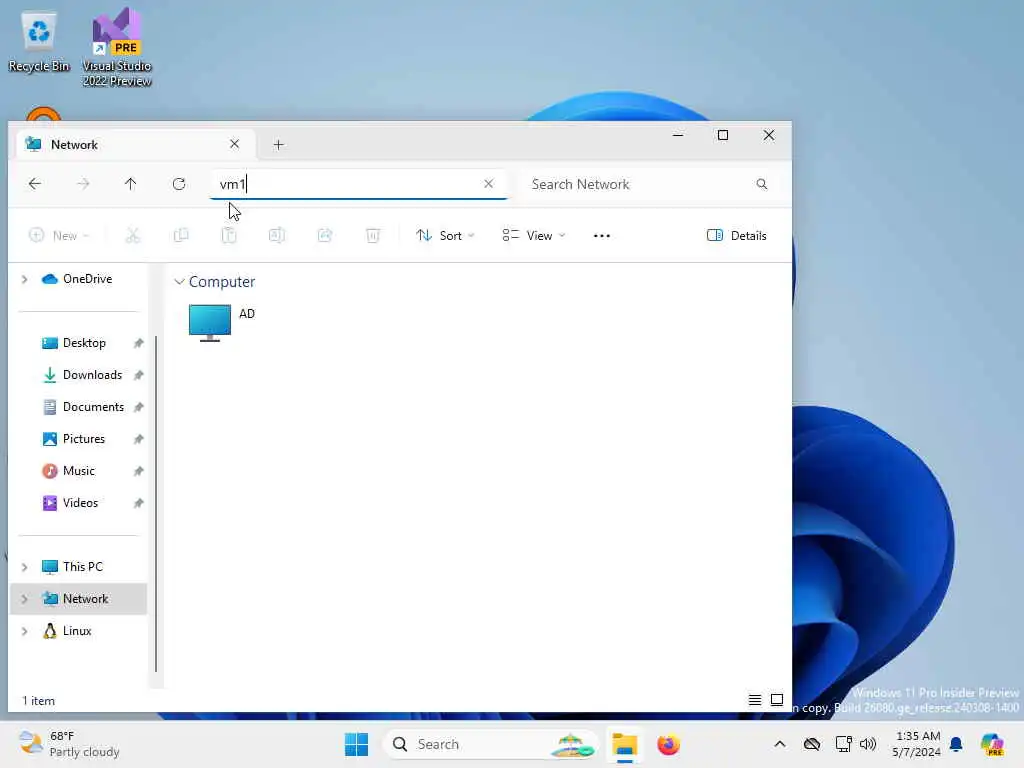Click the cloud-off sync status tray icon

pos(812,744)
